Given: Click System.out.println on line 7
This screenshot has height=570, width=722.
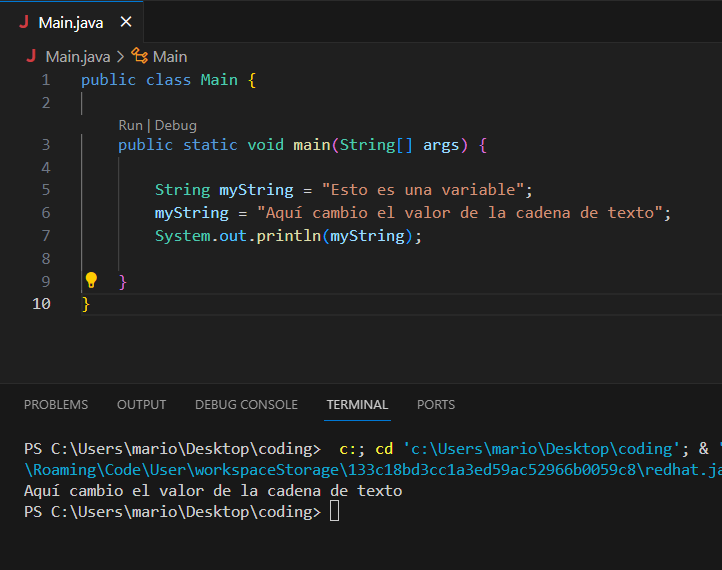Looking at the screenshot, I should pos(238,236).
